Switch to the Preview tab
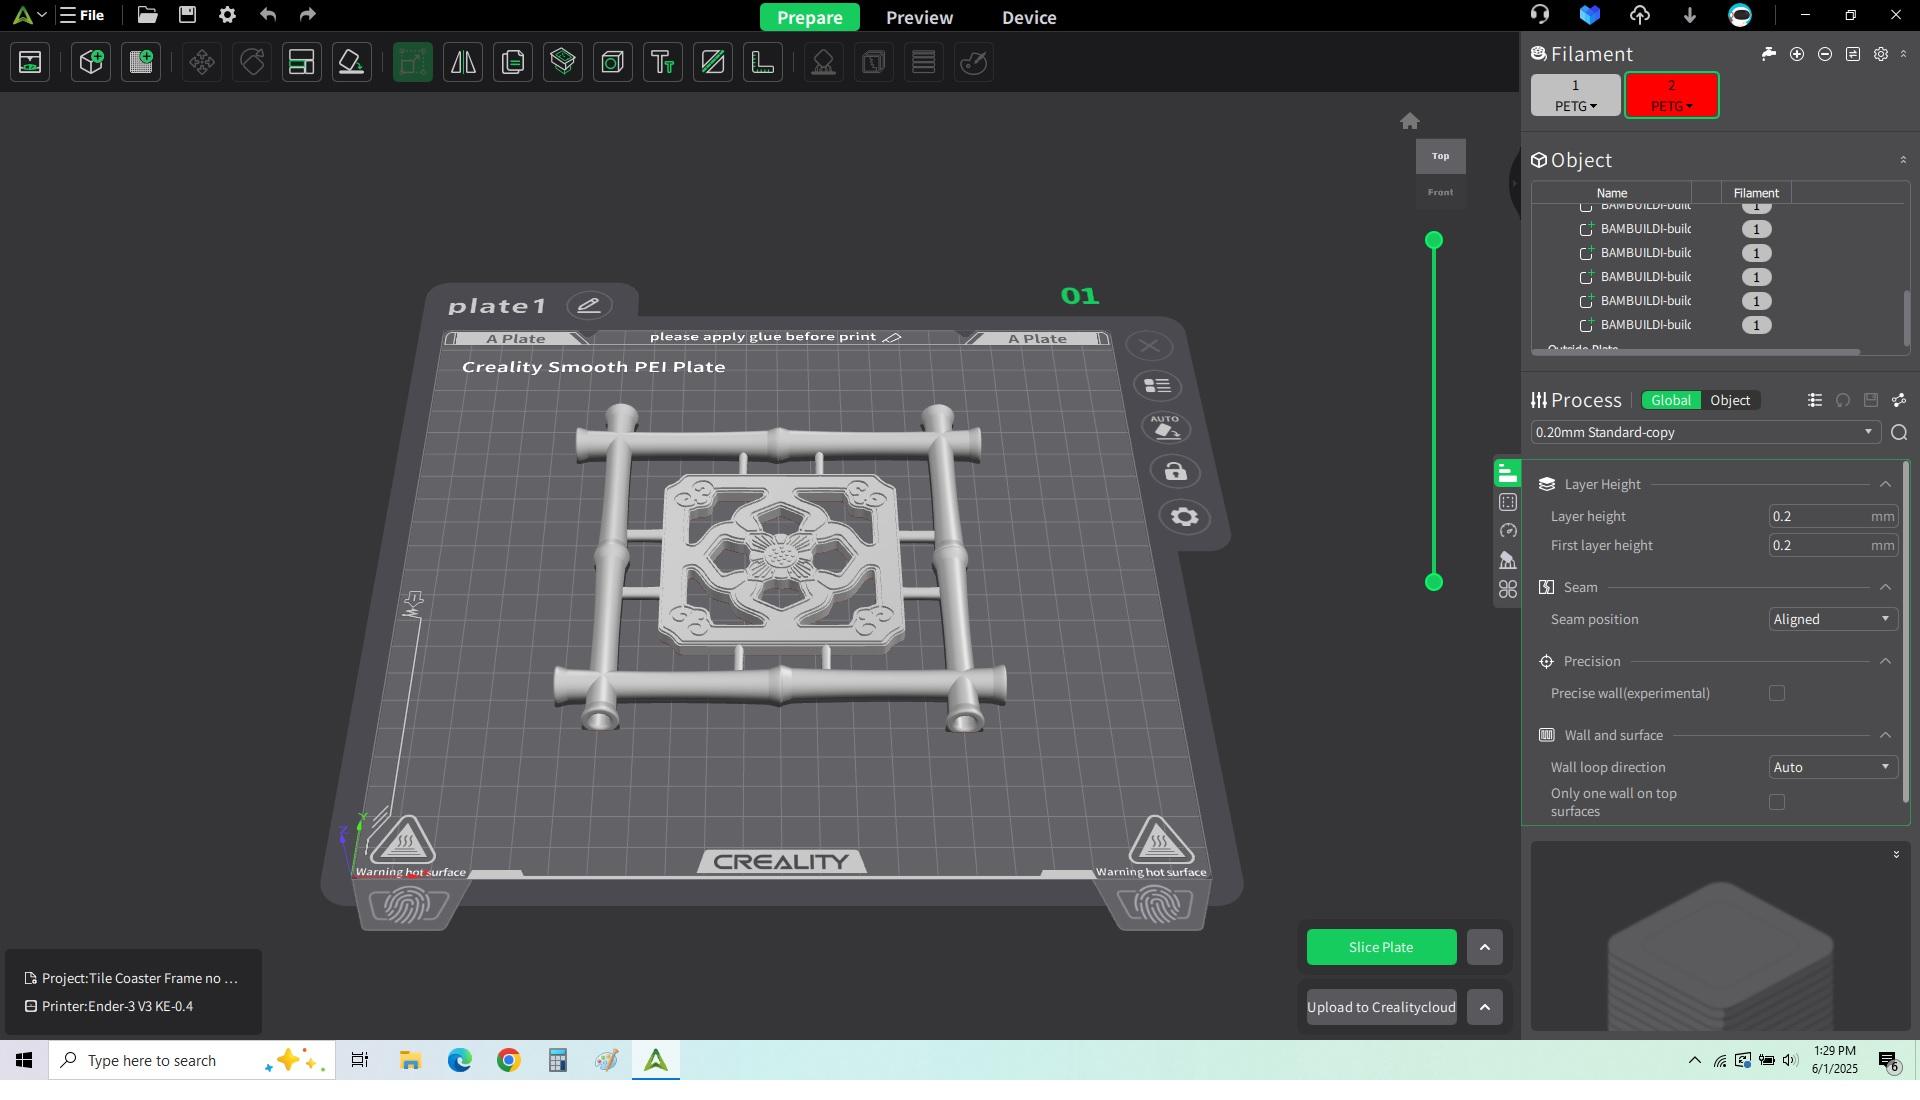 [919, 17]
